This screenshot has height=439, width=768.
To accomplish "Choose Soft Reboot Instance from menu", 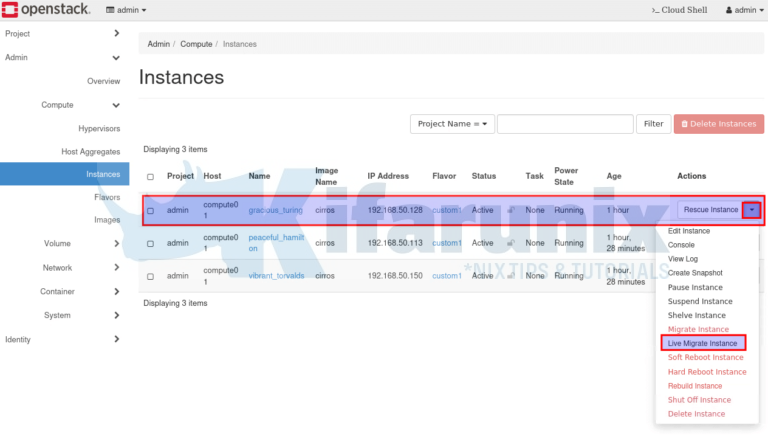I will pyautogui.click(x=705, y=358).
